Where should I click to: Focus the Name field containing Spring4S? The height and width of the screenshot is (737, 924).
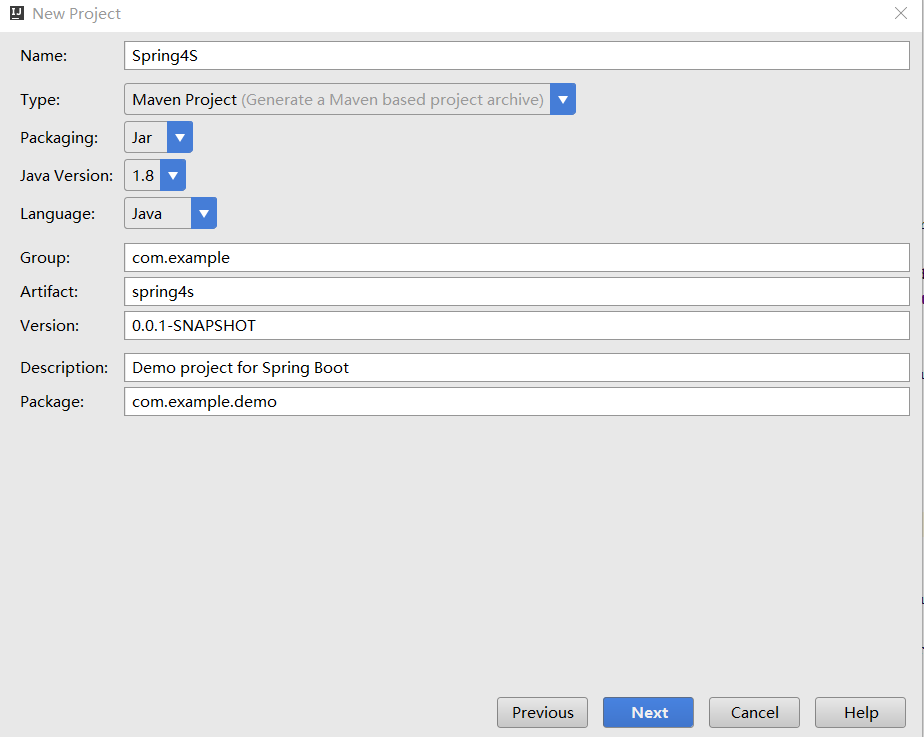click(x=517, y=56)
